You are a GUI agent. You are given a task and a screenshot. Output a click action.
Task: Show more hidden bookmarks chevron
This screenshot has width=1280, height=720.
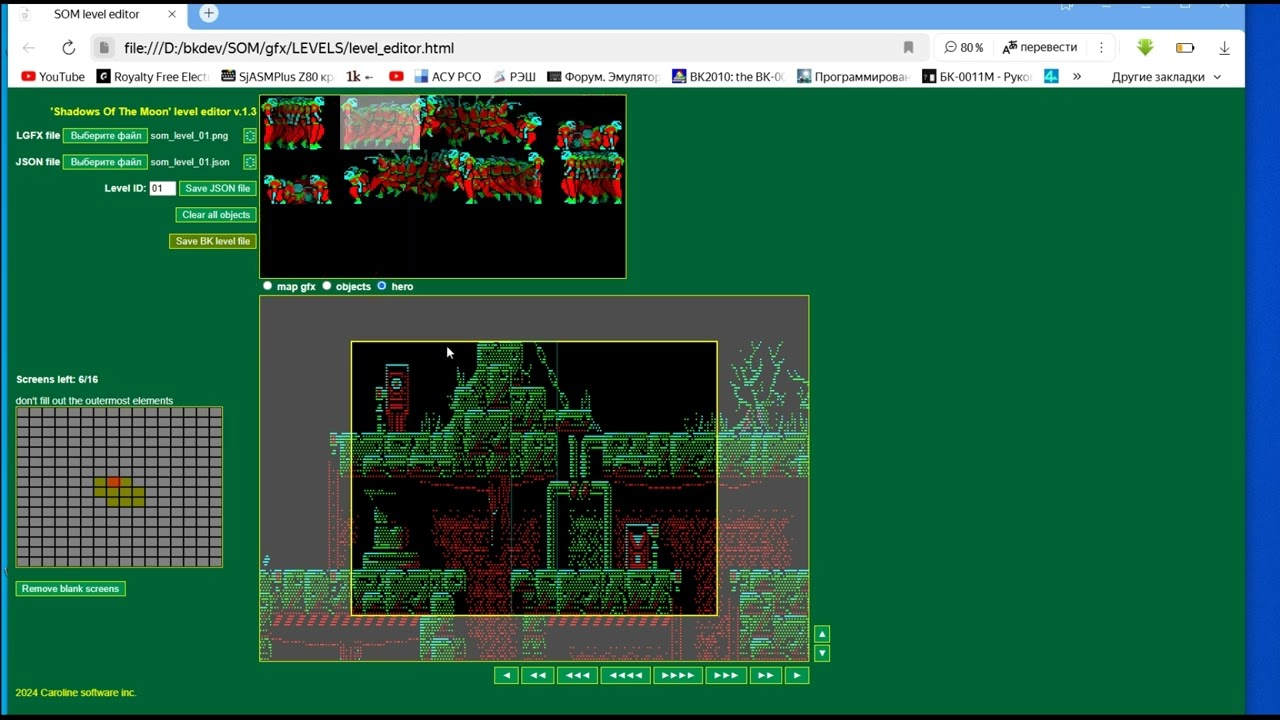pyautogui.click(x=1077, y=77)
